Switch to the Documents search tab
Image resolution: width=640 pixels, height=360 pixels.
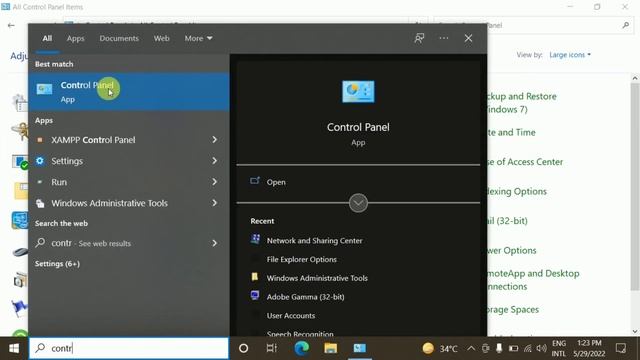click(119, 38)
